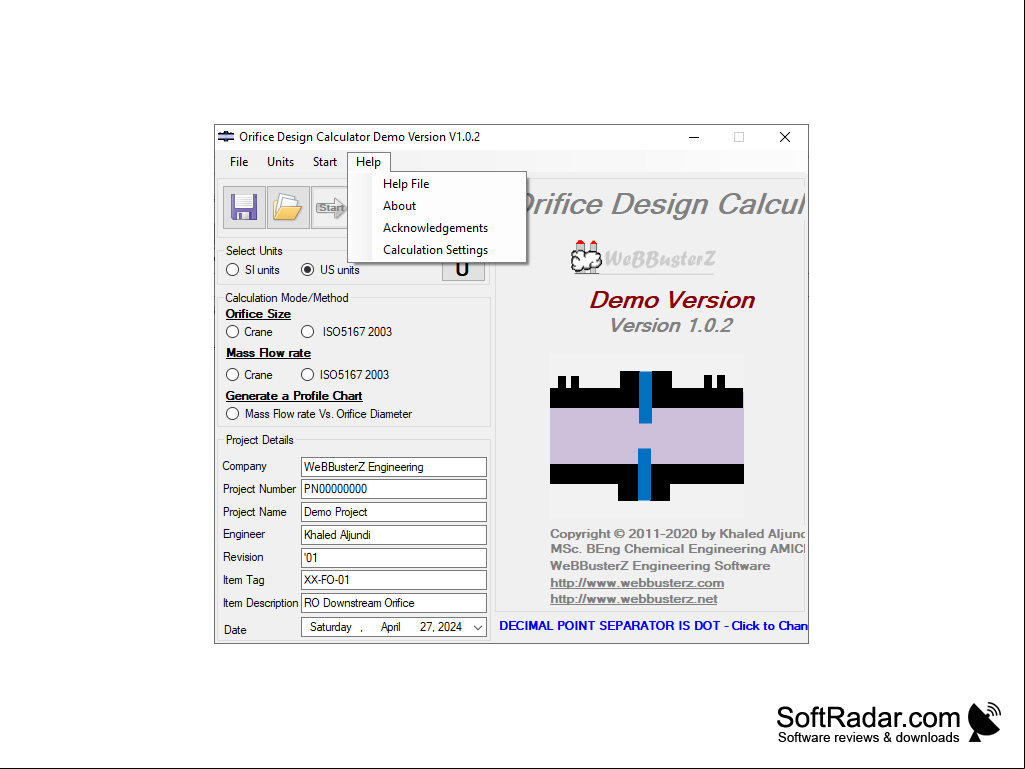Click the Company input field
The width and height of the screenshot is (1025, 769).
394,467
